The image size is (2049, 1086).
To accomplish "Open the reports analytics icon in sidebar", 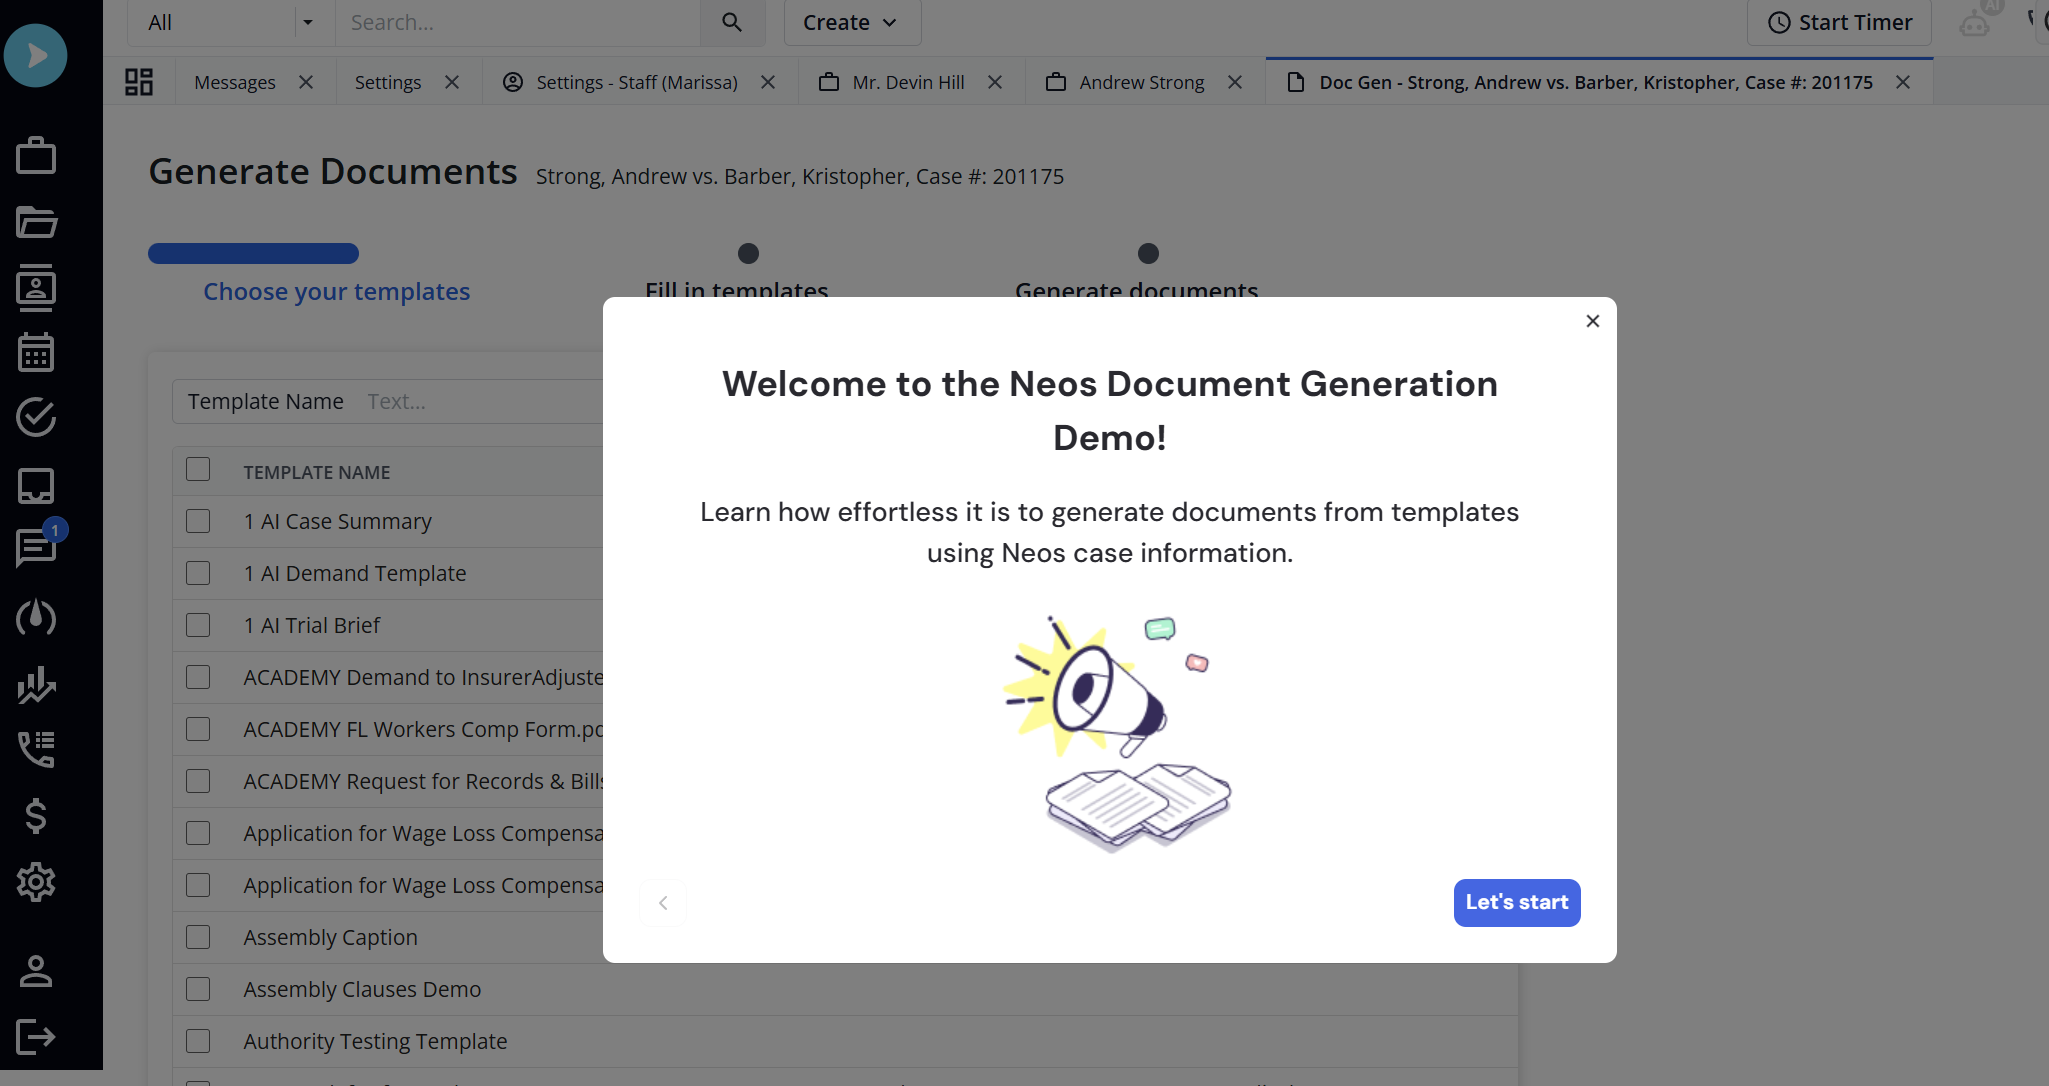I will (37, 685).
